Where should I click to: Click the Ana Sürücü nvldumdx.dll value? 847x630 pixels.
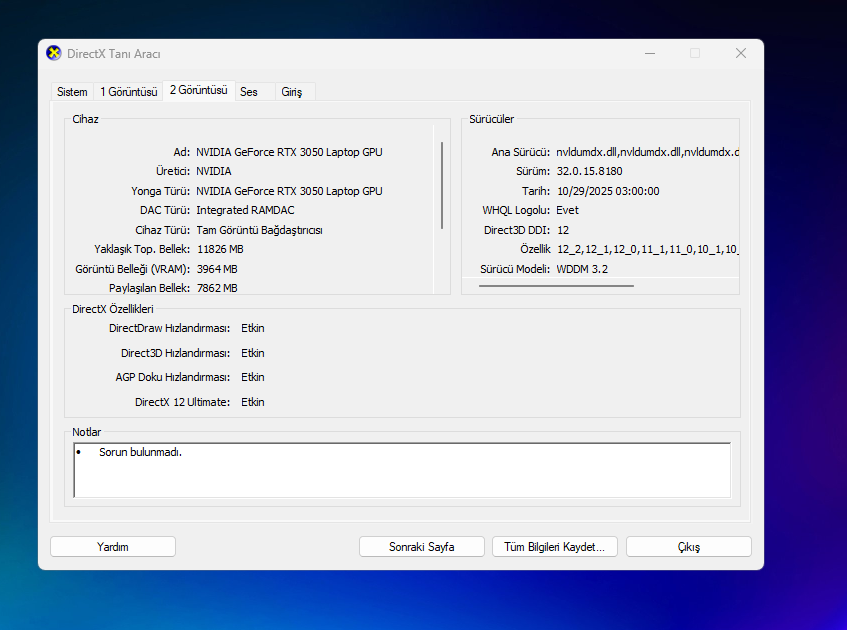pyautogui.click(x=647, y=152)
